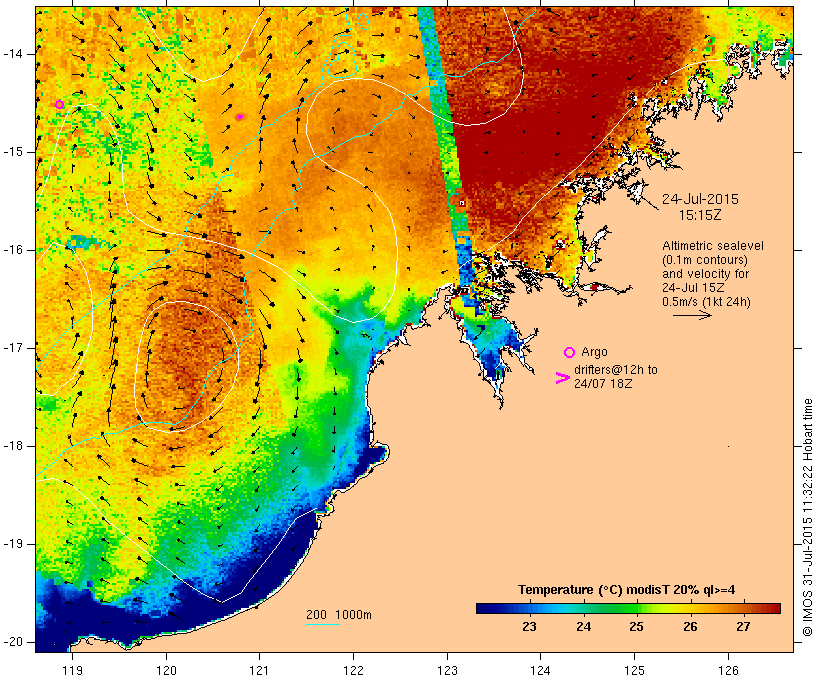Viewport: 820px width, 680px height.
Task: Click the 'Argo' legend label
Action: [x=594, y=352]
